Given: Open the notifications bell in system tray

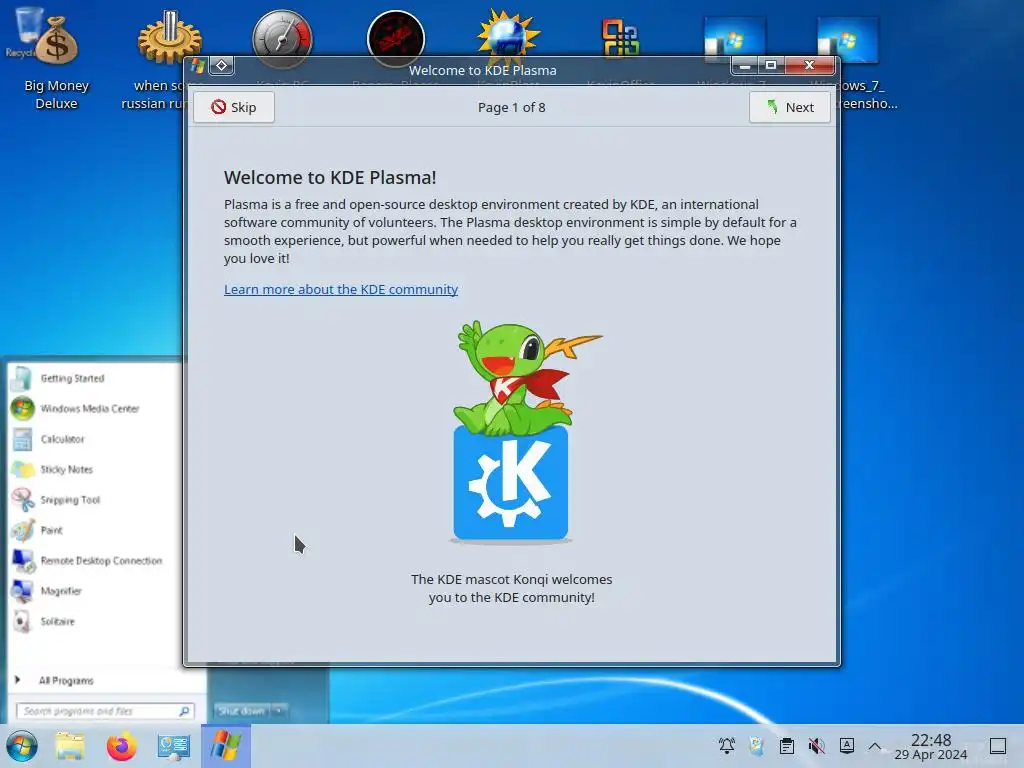Looking at the screenshot, I should [x=727, y=746].
